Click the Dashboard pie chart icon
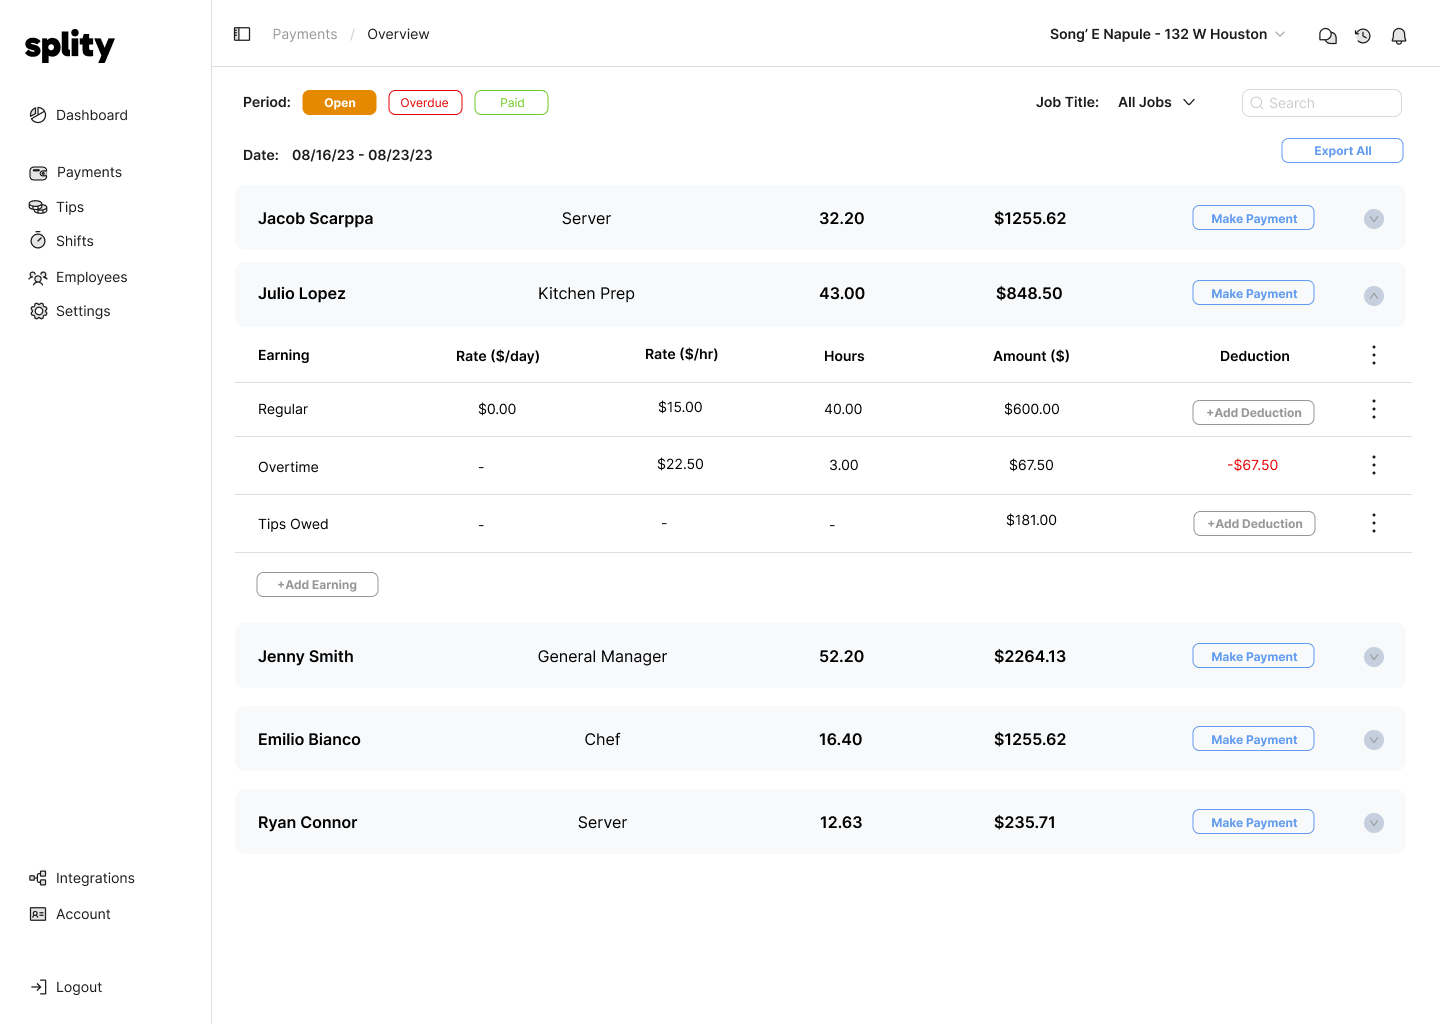Screen dimensions: 1440x1024 point(38,115)
